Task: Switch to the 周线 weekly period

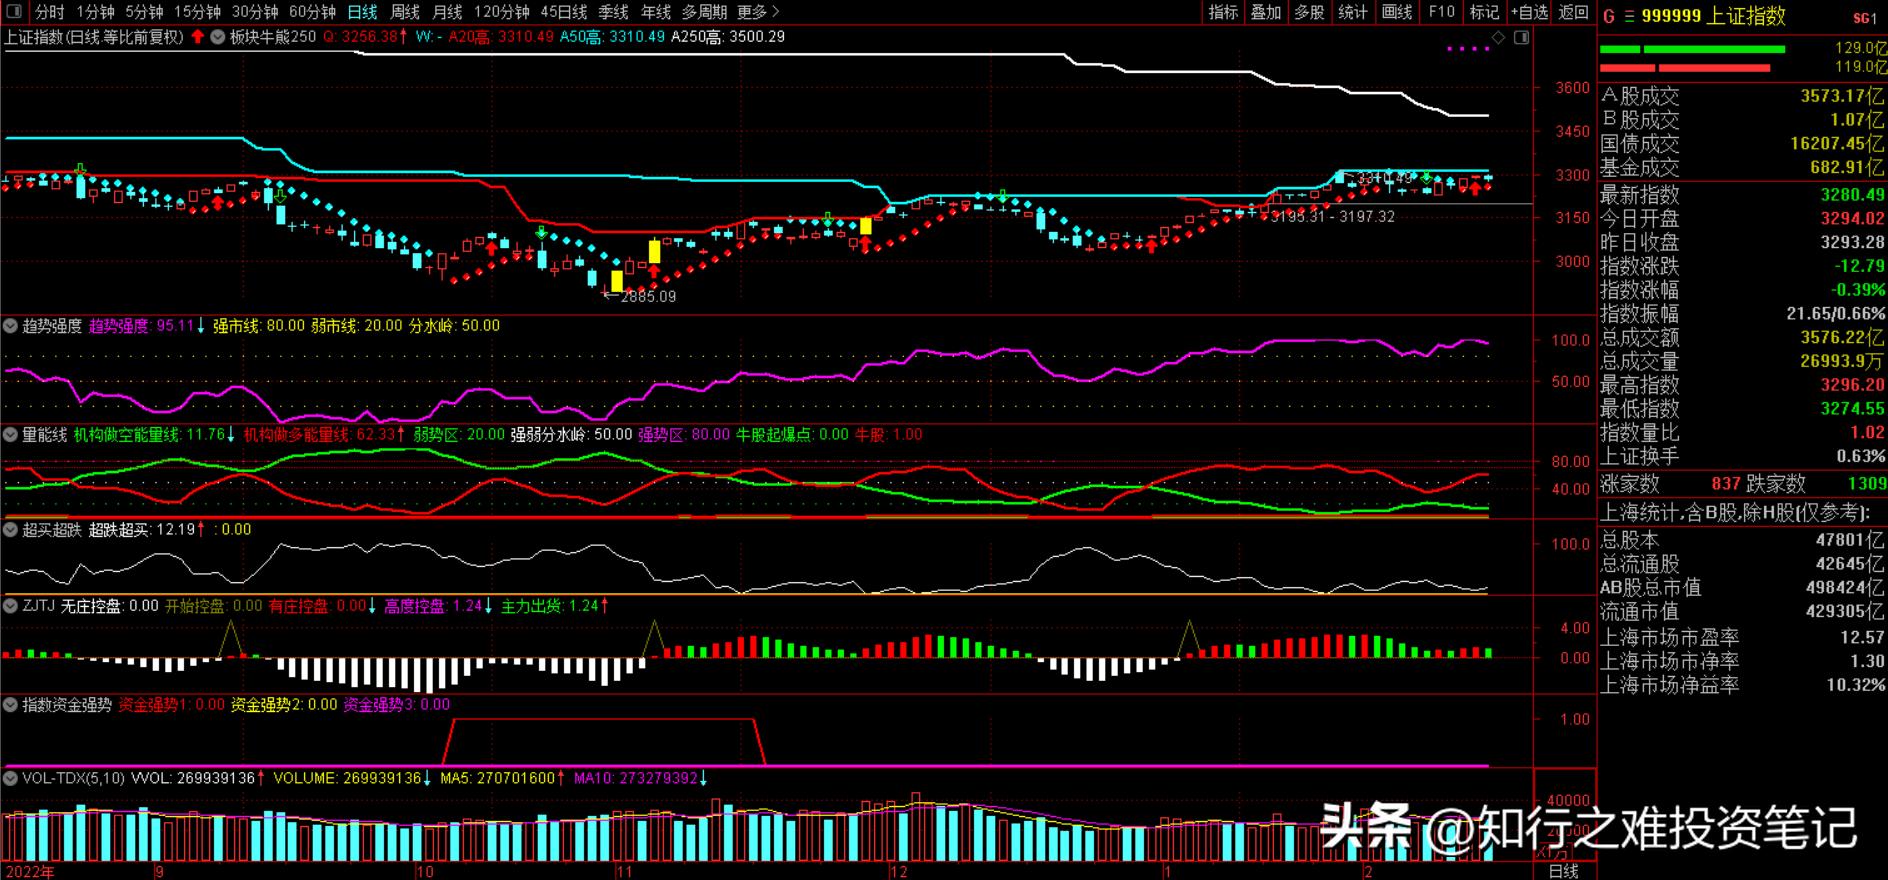Action: (404, 12)
